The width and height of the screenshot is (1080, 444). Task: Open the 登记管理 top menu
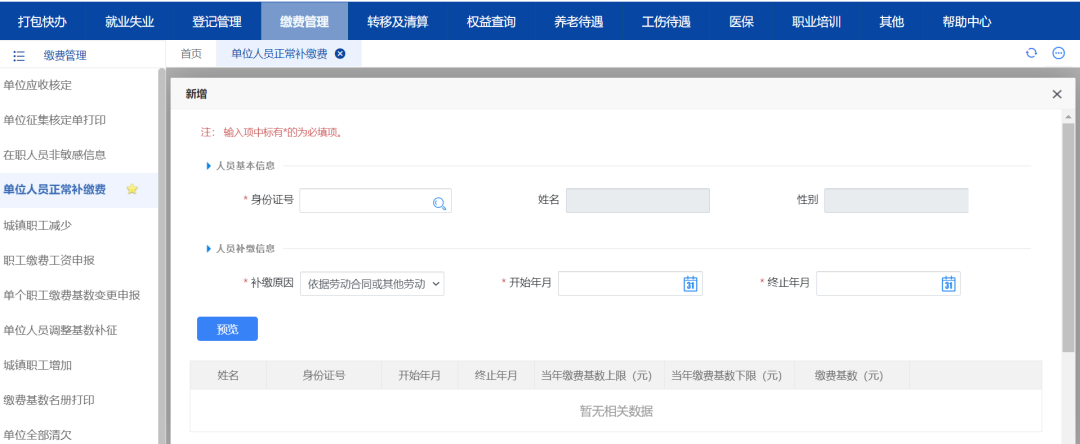pos(217,21)
